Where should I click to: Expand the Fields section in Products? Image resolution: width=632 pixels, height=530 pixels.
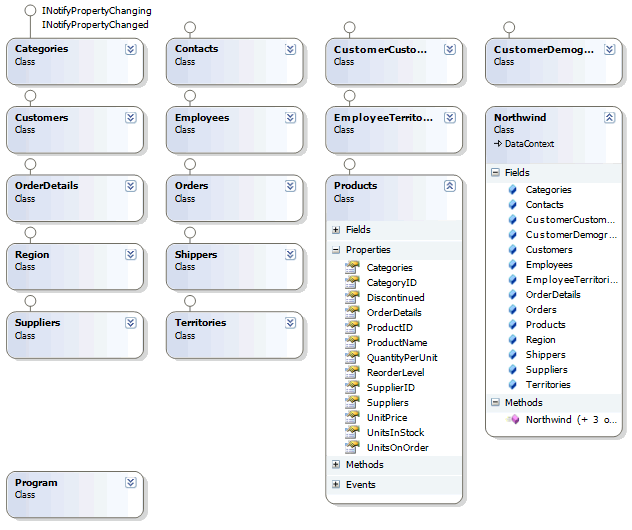[x=336, y=230]
